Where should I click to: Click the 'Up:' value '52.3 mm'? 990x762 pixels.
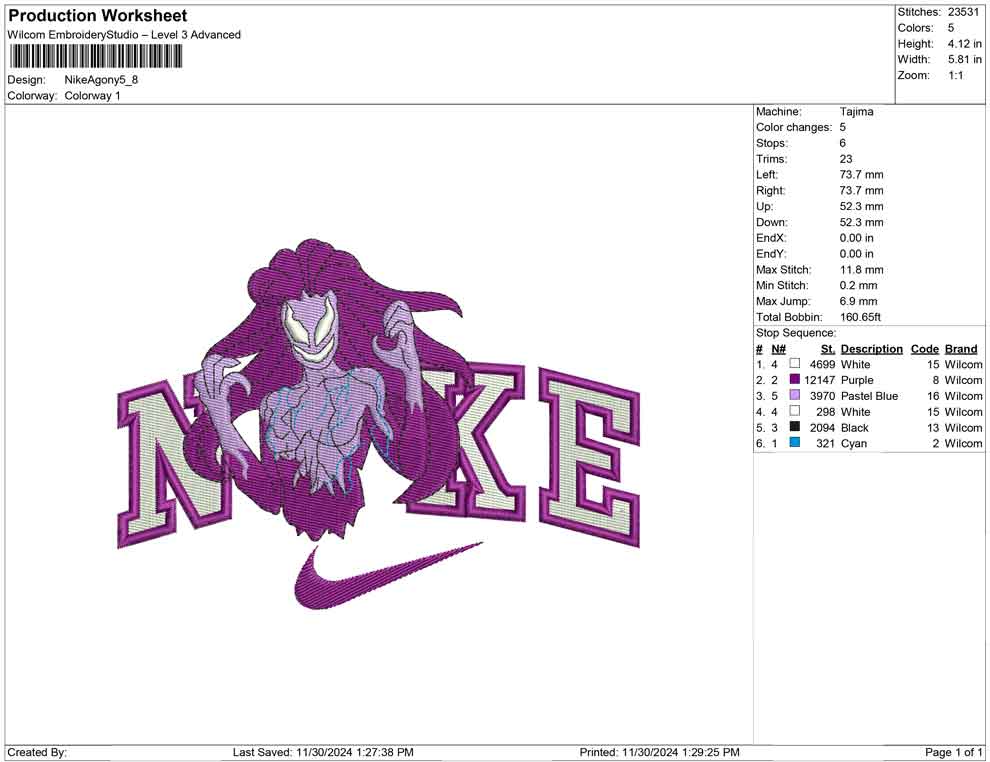(861, 206)
